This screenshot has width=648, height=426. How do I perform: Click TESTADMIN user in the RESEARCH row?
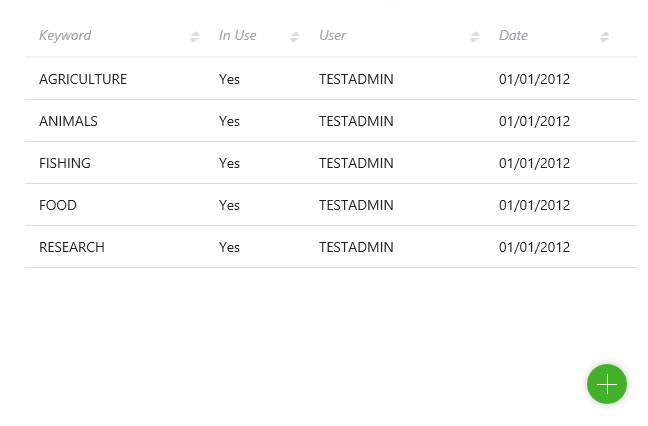tap(356, 247)
